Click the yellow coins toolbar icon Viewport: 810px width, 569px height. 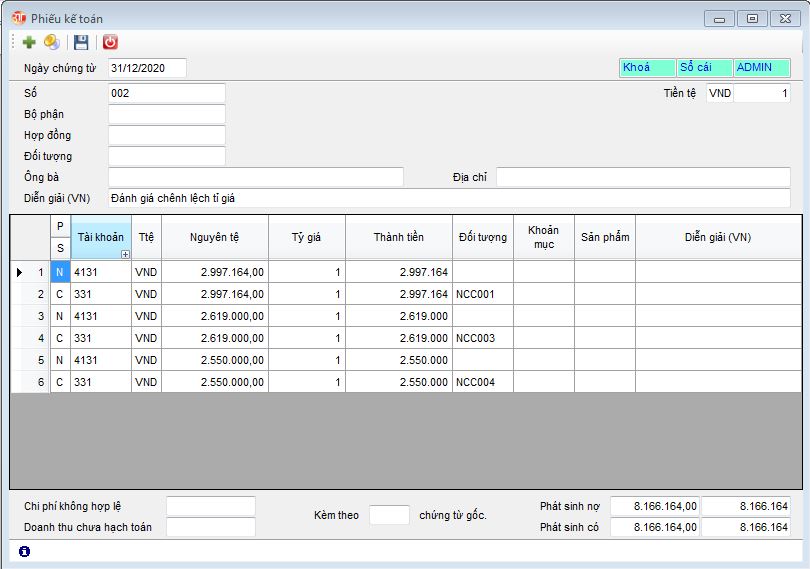[x=52, y=42]
